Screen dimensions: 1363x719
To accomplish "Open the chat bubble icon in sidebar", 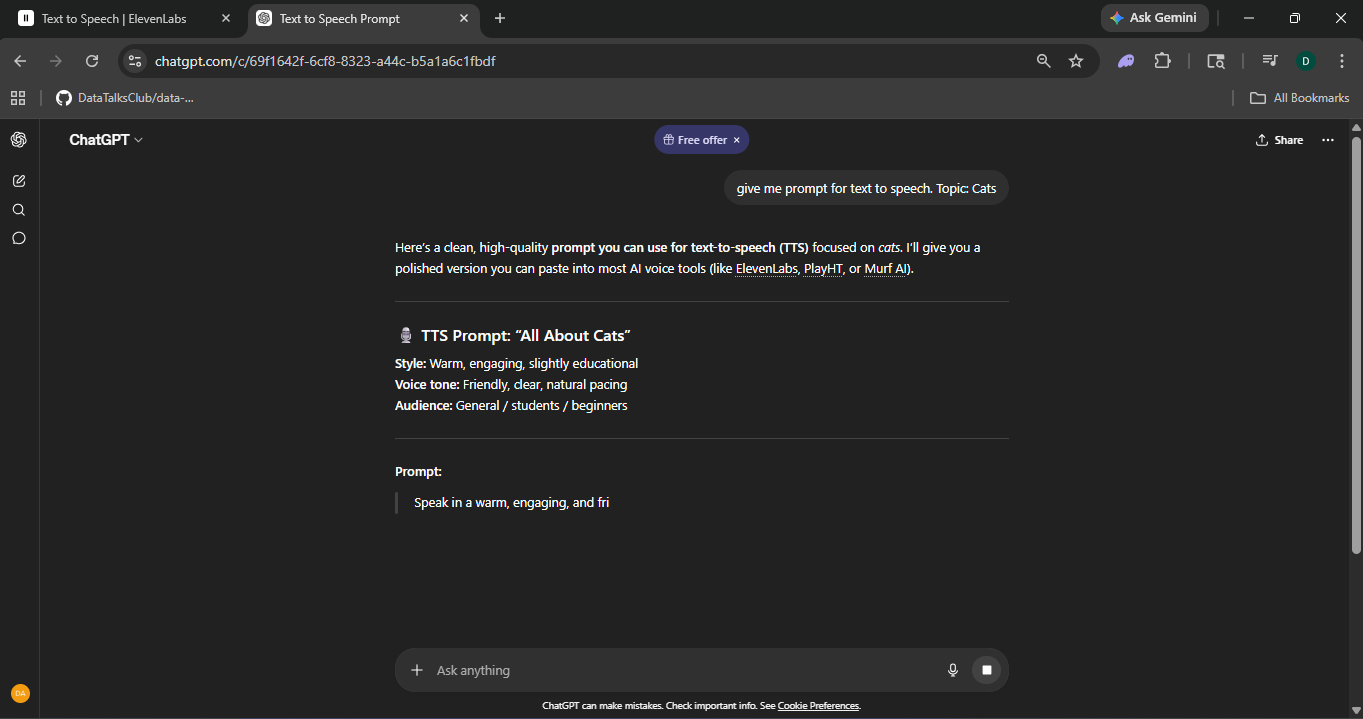I will click(18, 238).
